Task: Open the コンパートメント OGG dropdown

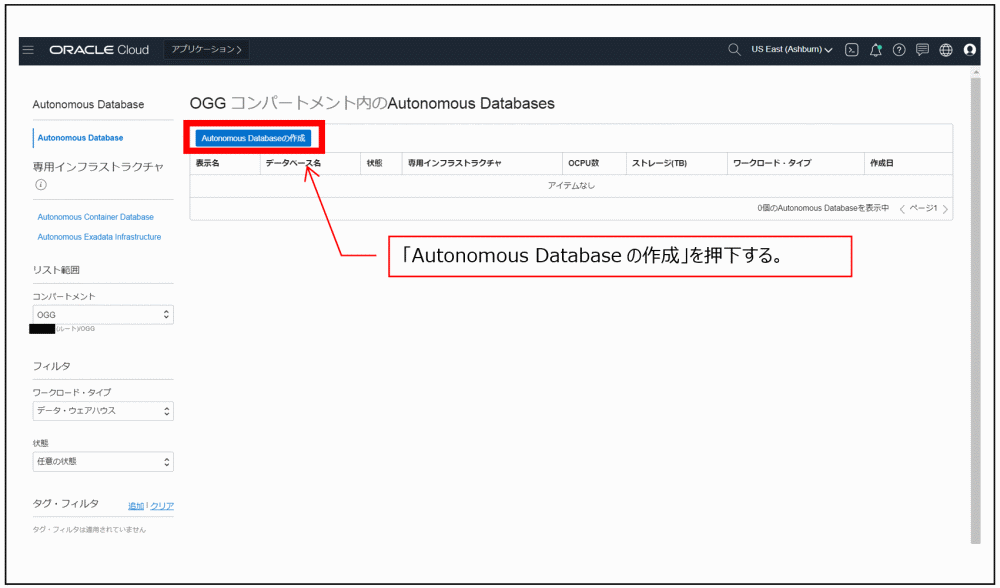Action: 103,314
